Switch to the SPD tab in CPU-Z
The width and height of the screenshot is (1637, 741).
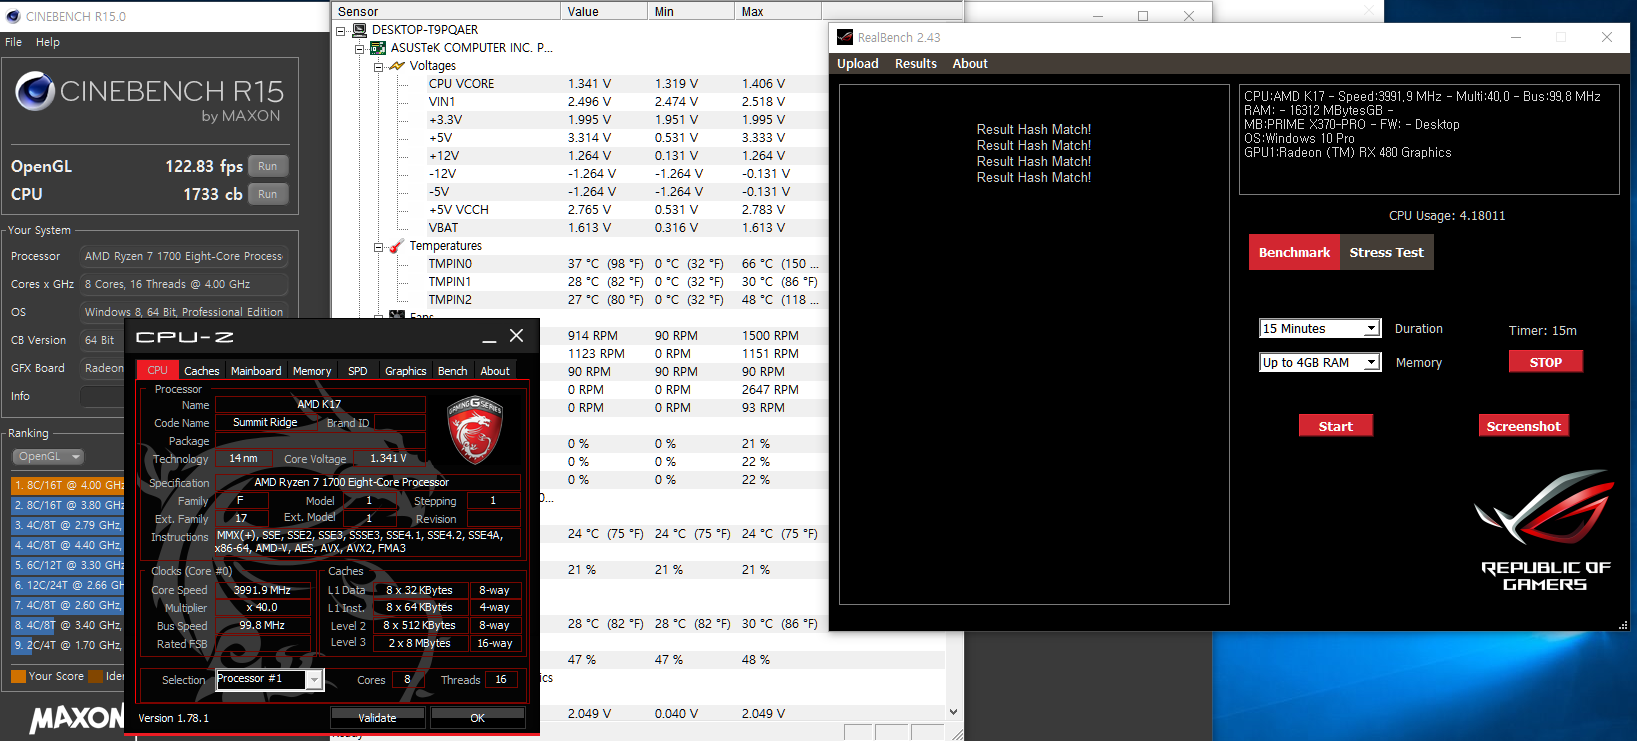click(x=357, y=371)
